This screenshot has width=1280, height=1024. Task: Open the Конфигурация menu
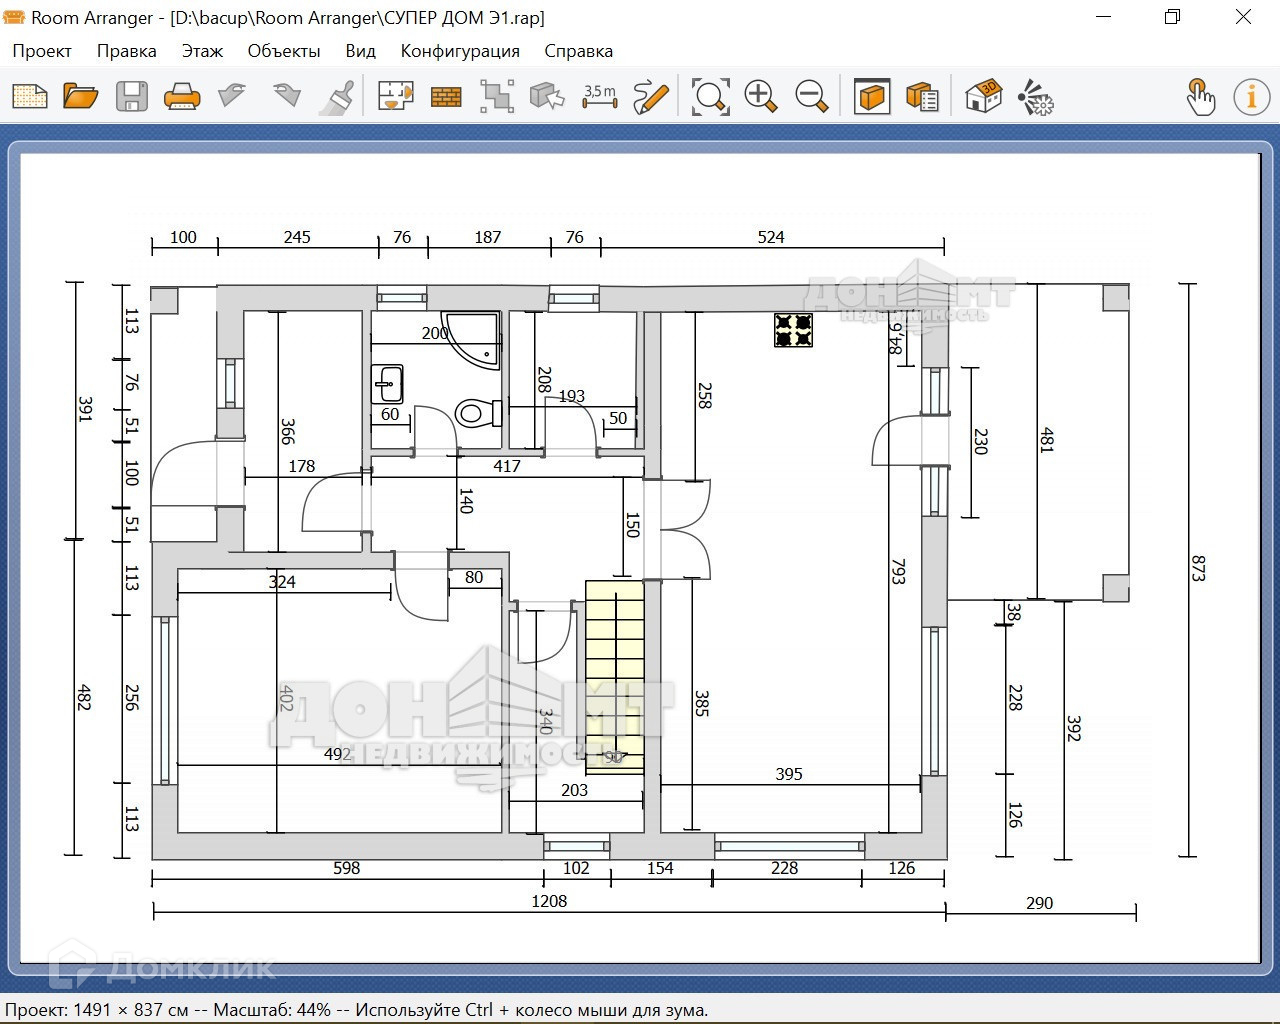(460, 51)
